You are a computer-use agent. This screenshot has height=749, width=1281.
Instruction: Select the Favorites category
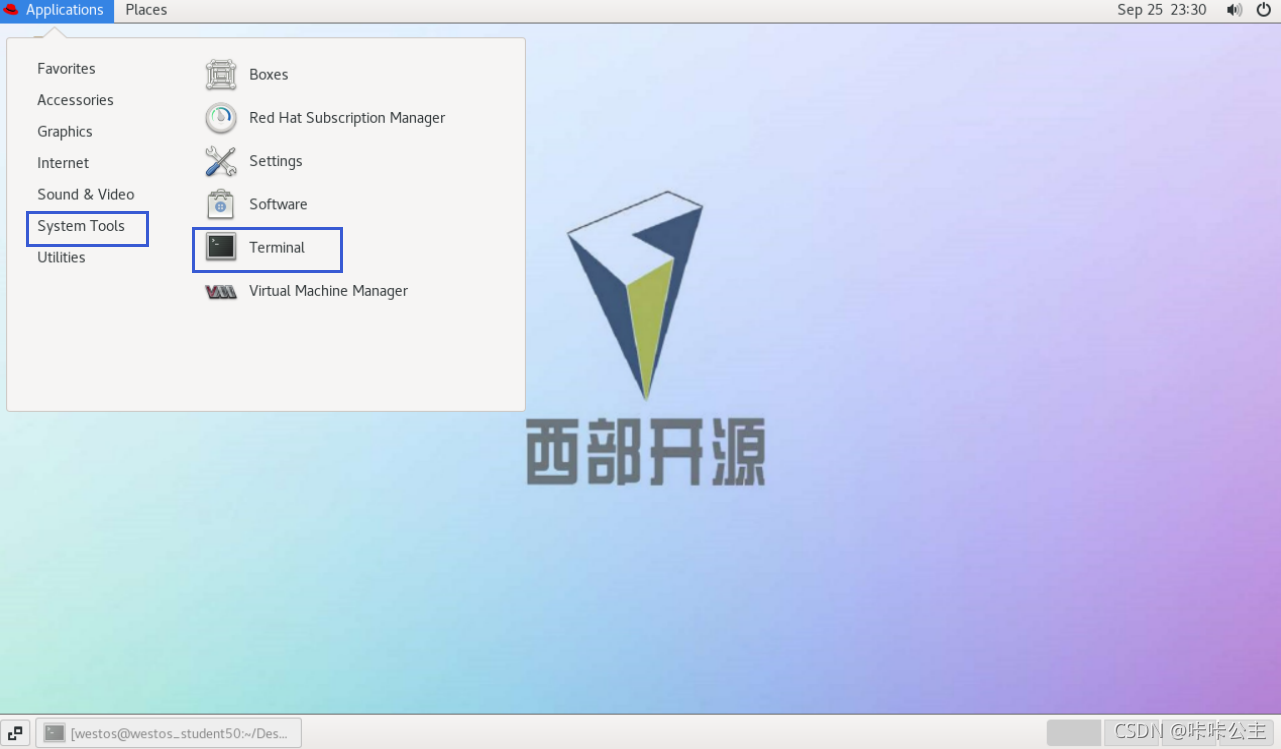[66, 69]
